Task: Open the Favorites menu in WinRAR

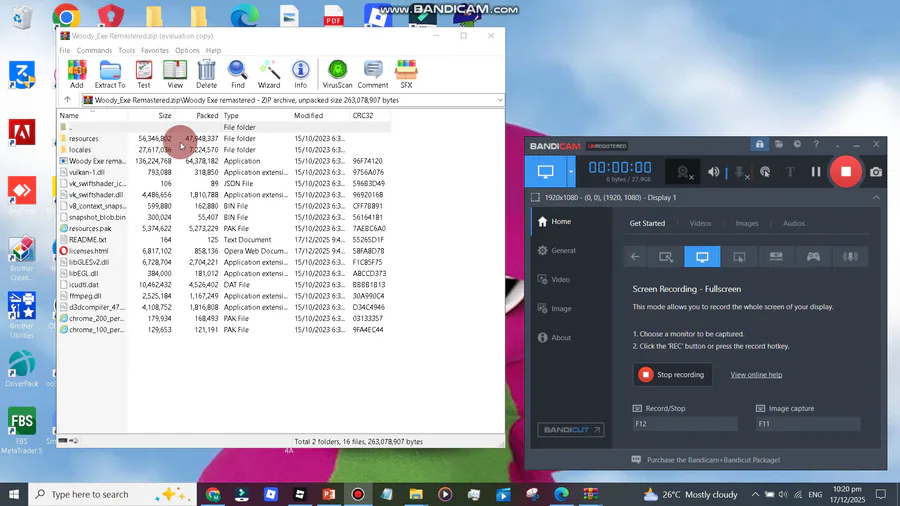Action: pyautogui.click(x=155, y=50)
